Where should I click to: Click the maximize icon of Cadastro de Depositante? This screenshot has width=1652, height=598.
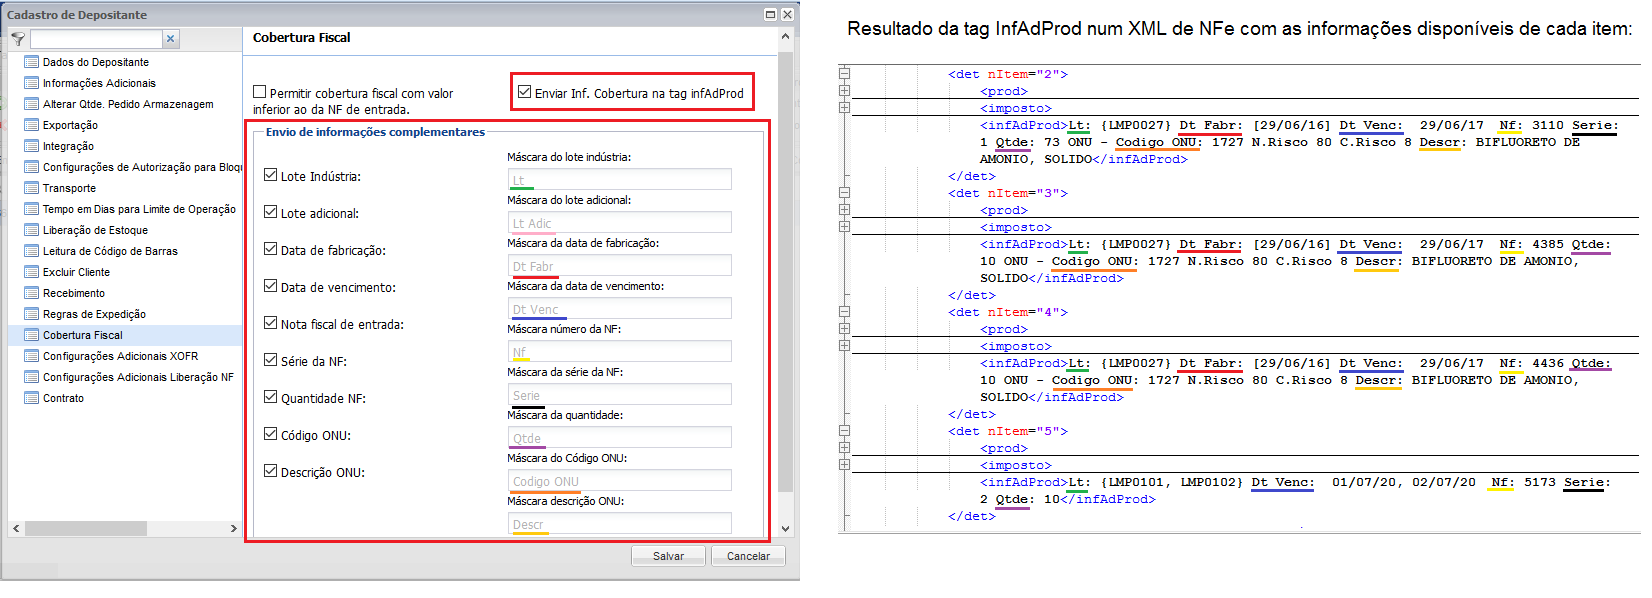pos(770,14)
